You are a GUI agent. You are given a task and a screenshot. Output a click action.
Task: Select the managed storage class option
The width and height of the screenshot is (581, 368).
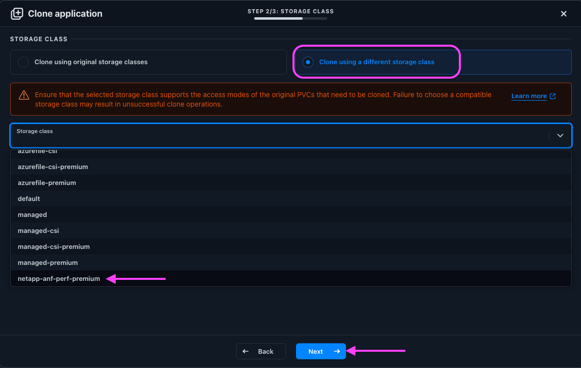point(291,215)
